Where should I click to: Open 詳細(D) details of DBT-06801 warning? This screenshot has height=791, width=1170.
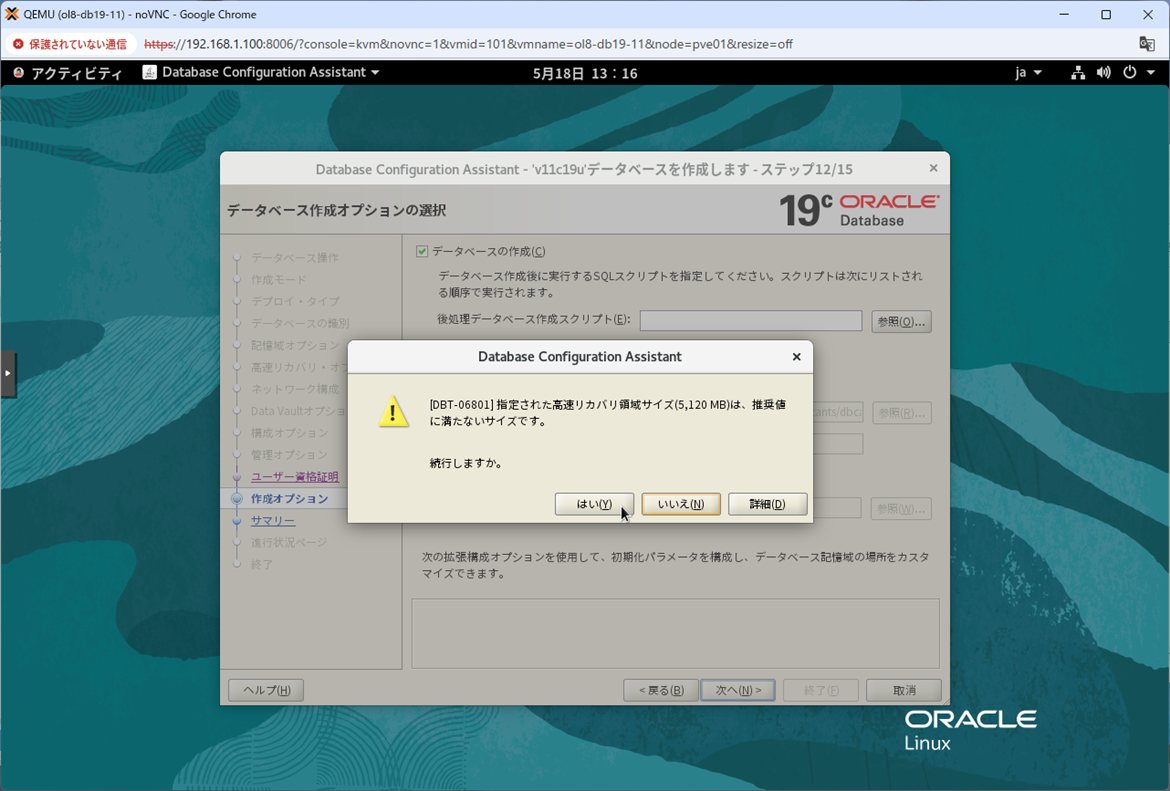coord(767,504)
